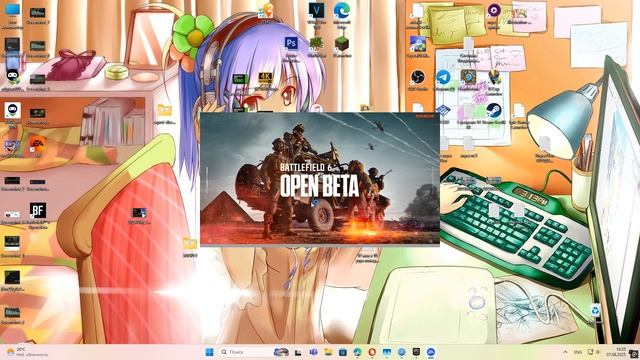Open the black BF Battlefield desktop shortcut
The height and width of the screenshot is (360, 640).
38,211
